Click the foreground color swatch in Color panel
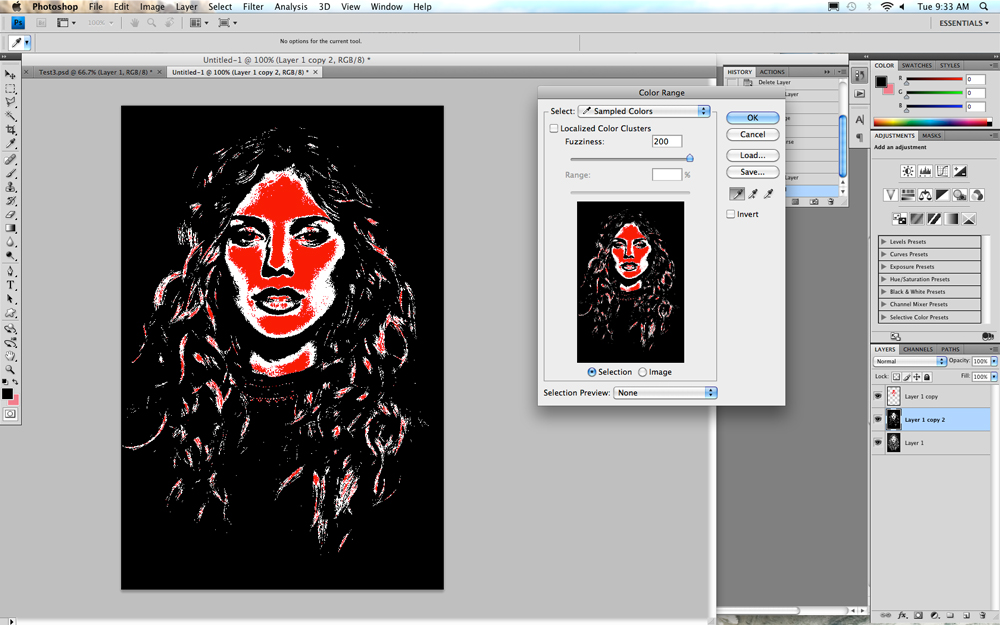Image resolution: width=1000 pixels, height=625 pixels. 881,81
